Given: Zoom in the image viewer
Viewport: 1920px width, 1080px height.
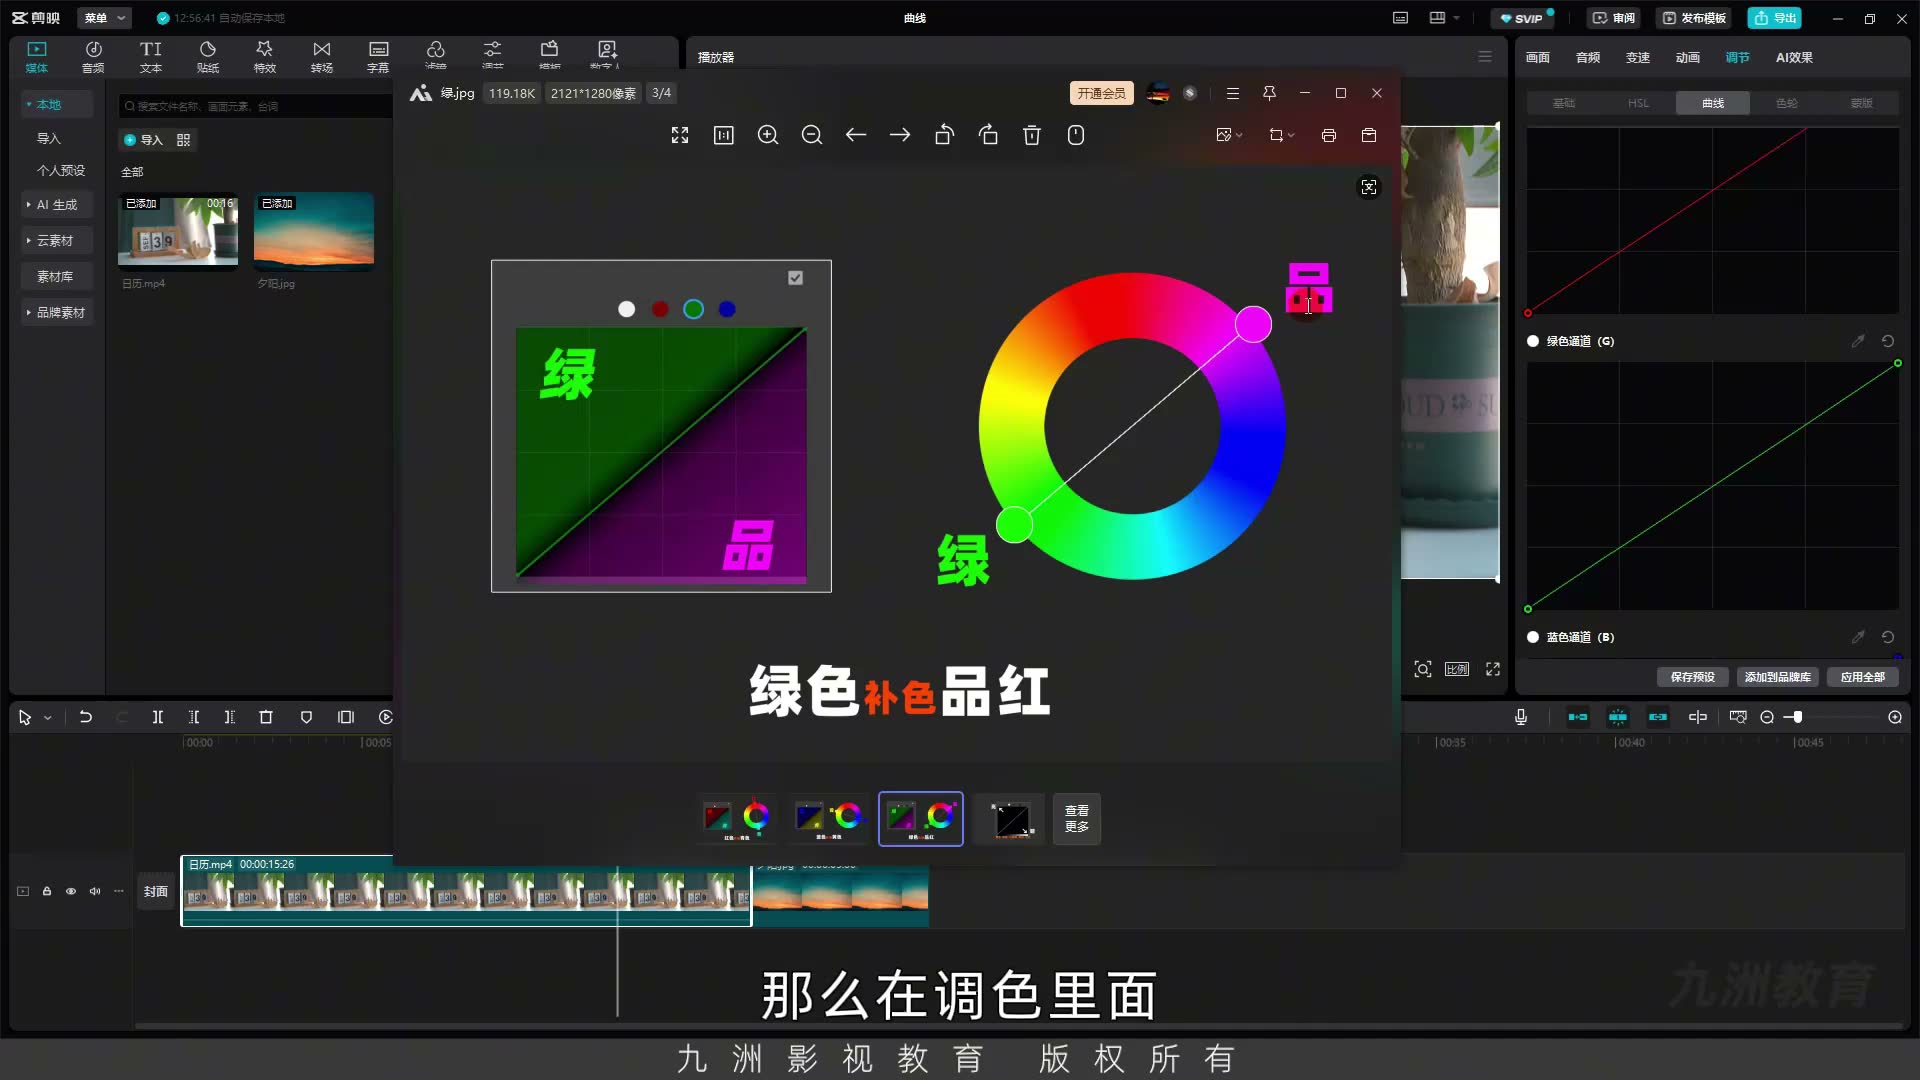Looking at the screenshot, I should click(768, 135).
